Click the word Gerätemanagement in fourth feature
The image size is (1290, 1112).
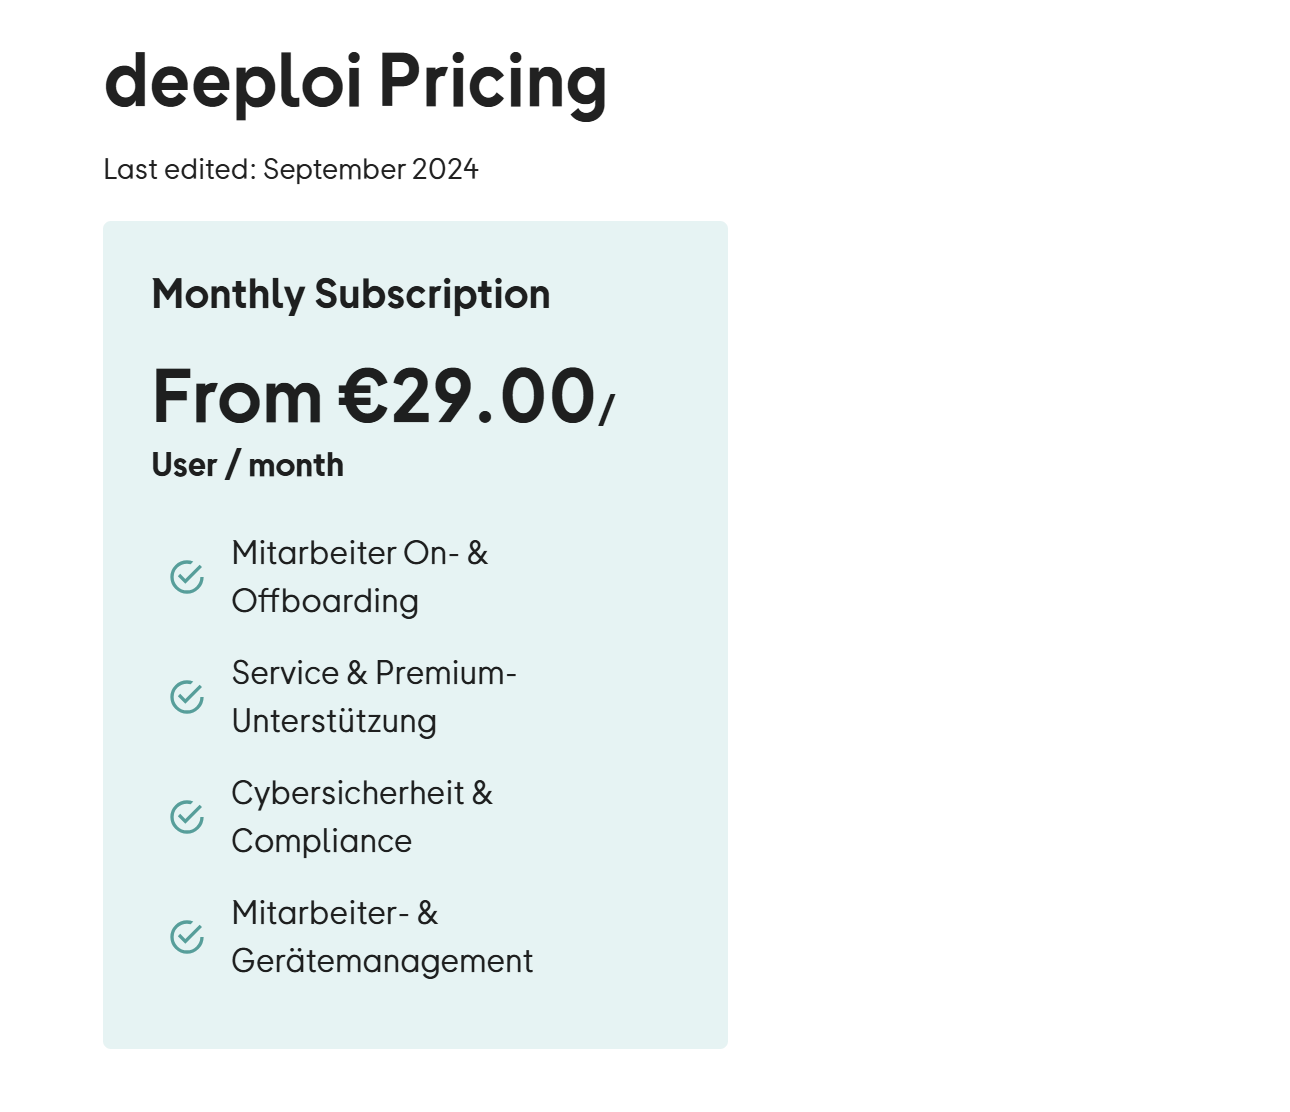pos(382,961)
